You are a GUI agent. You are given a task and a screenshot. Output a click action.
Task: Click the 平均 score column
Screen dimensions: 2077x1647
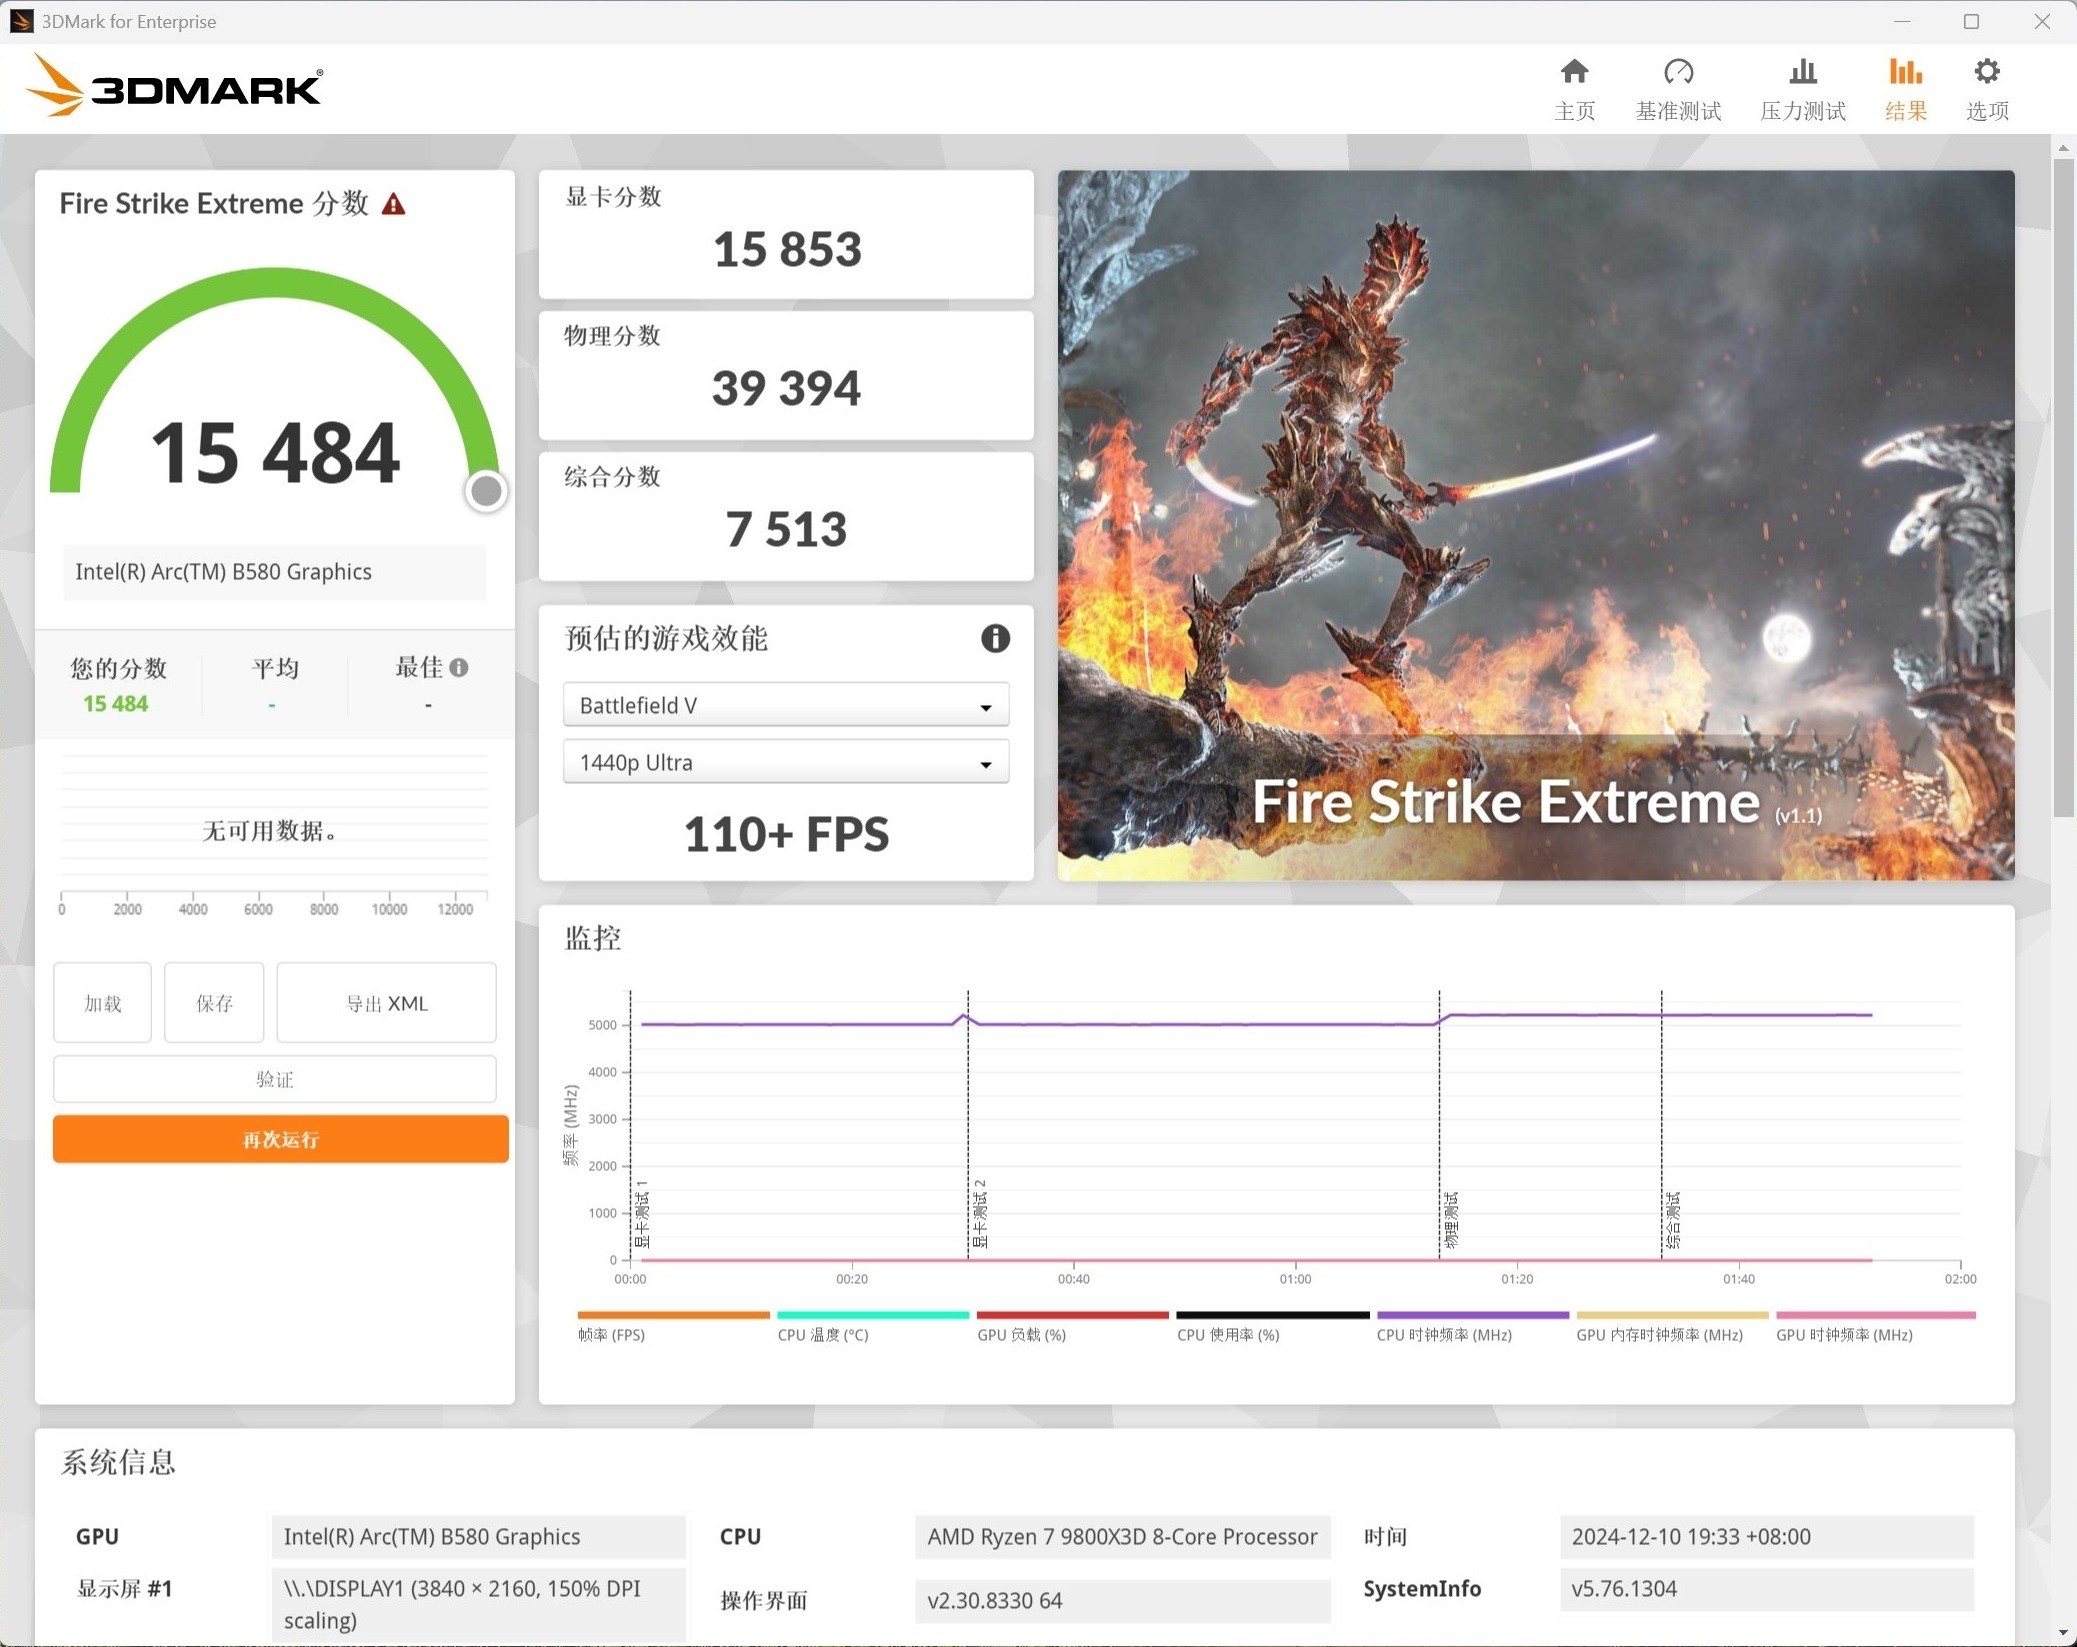[275, 685]
